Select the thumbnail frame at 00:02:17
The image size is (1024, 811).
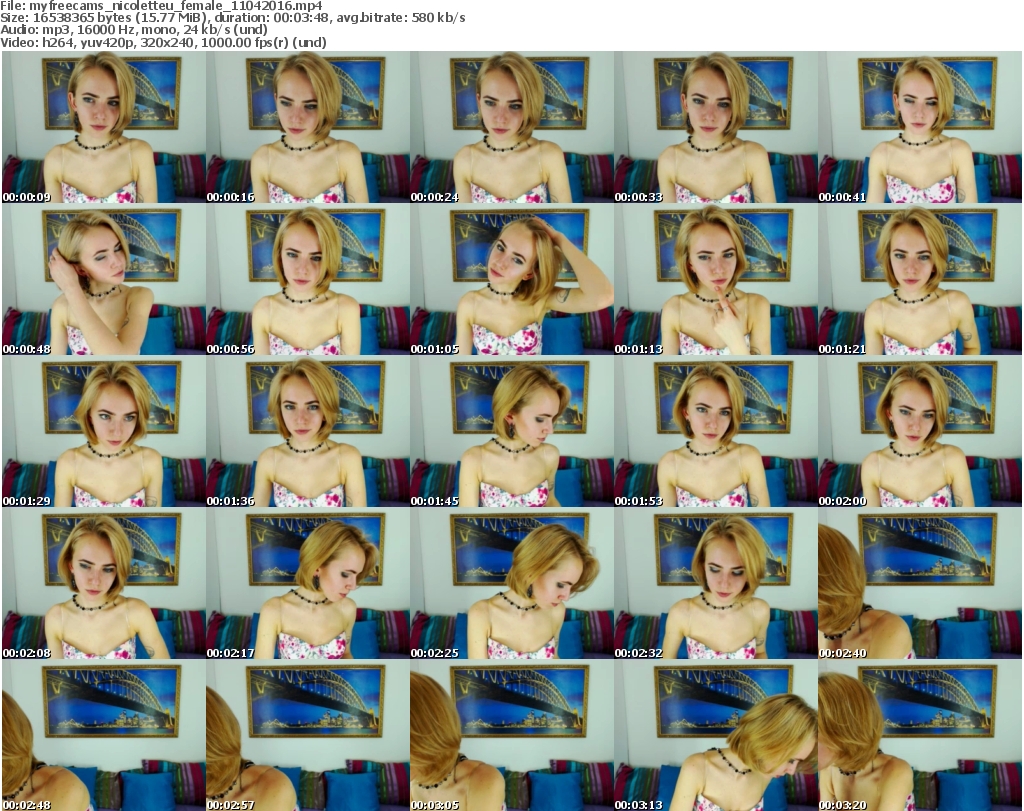(308, 583)
